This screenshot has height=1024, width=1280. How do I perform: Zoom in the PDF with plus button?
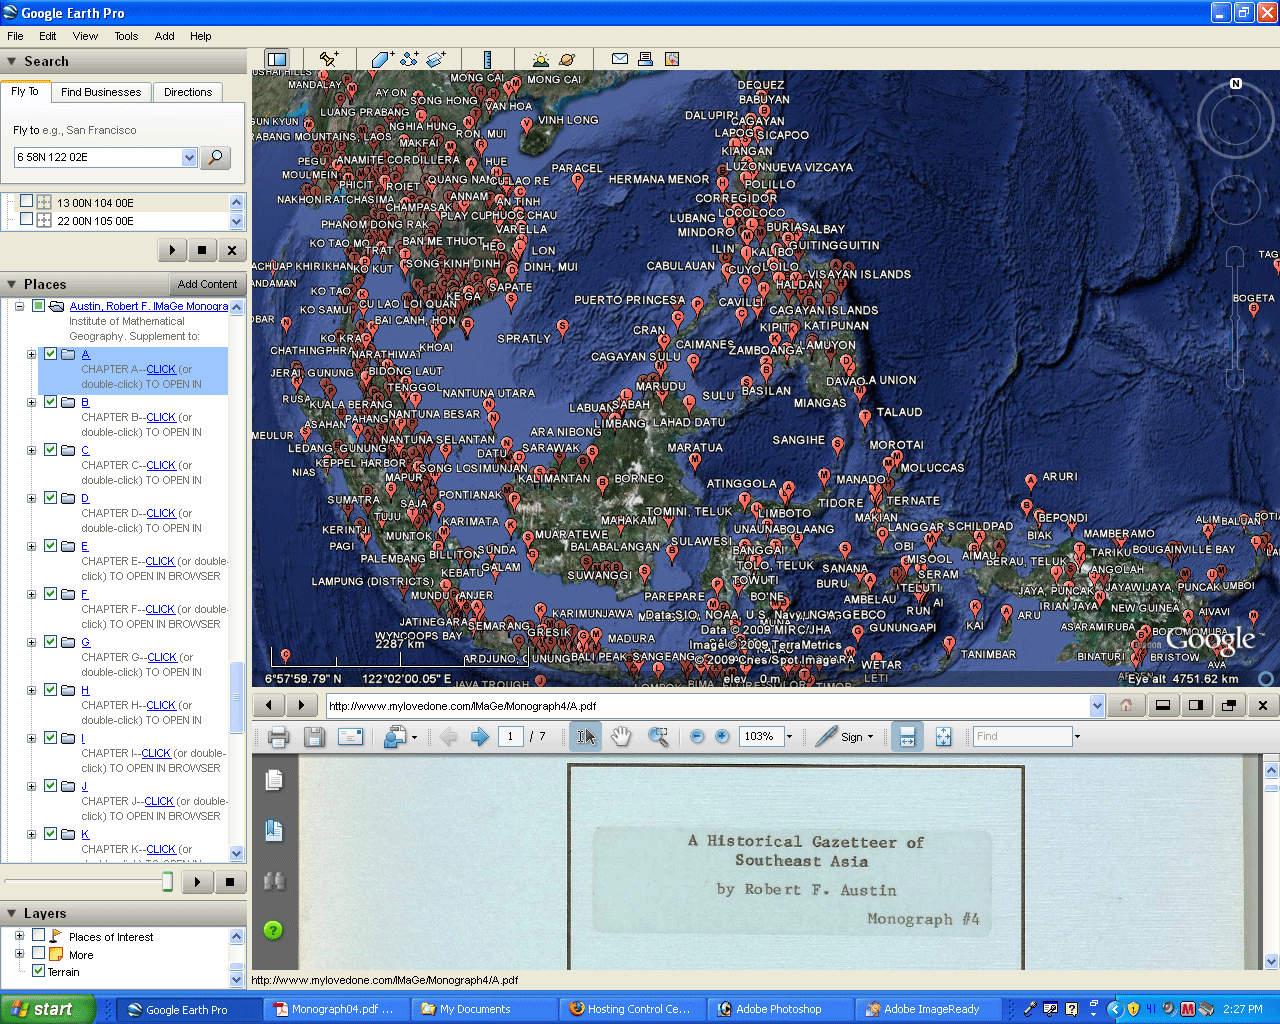pos(722,737)
